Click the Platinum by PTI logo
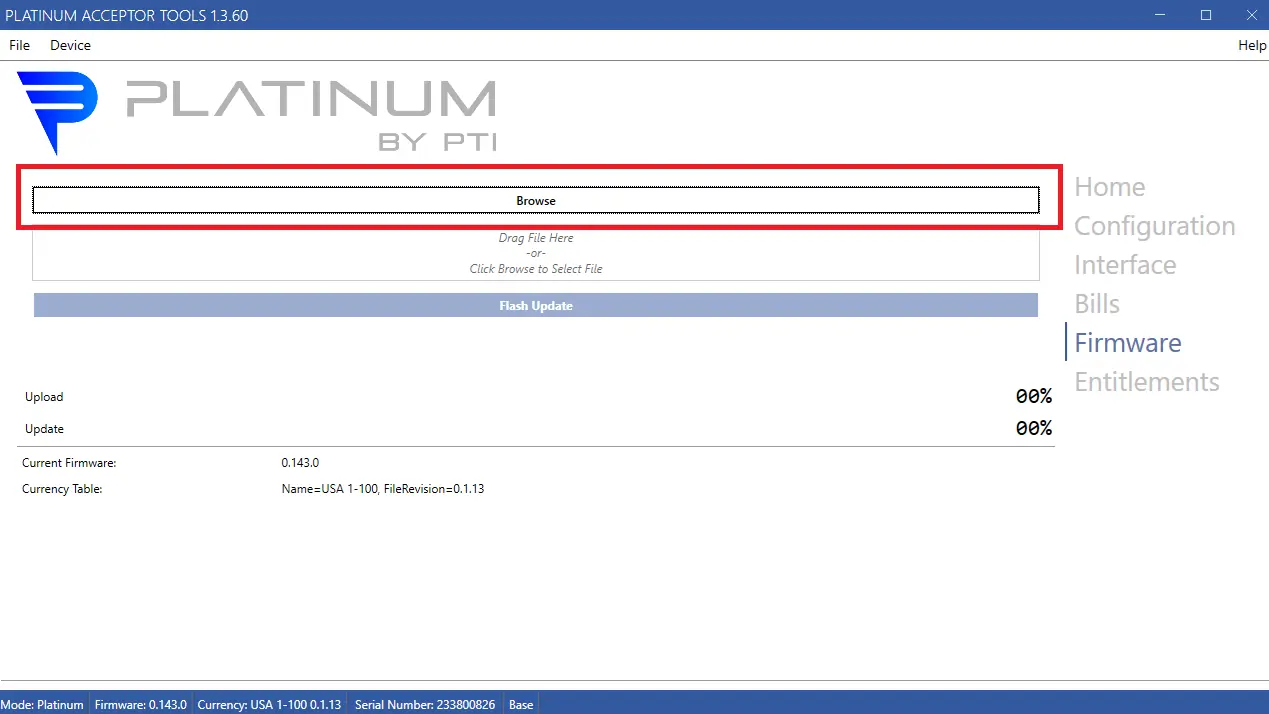This screenshot has width=1269, height=714. (257, 113)
